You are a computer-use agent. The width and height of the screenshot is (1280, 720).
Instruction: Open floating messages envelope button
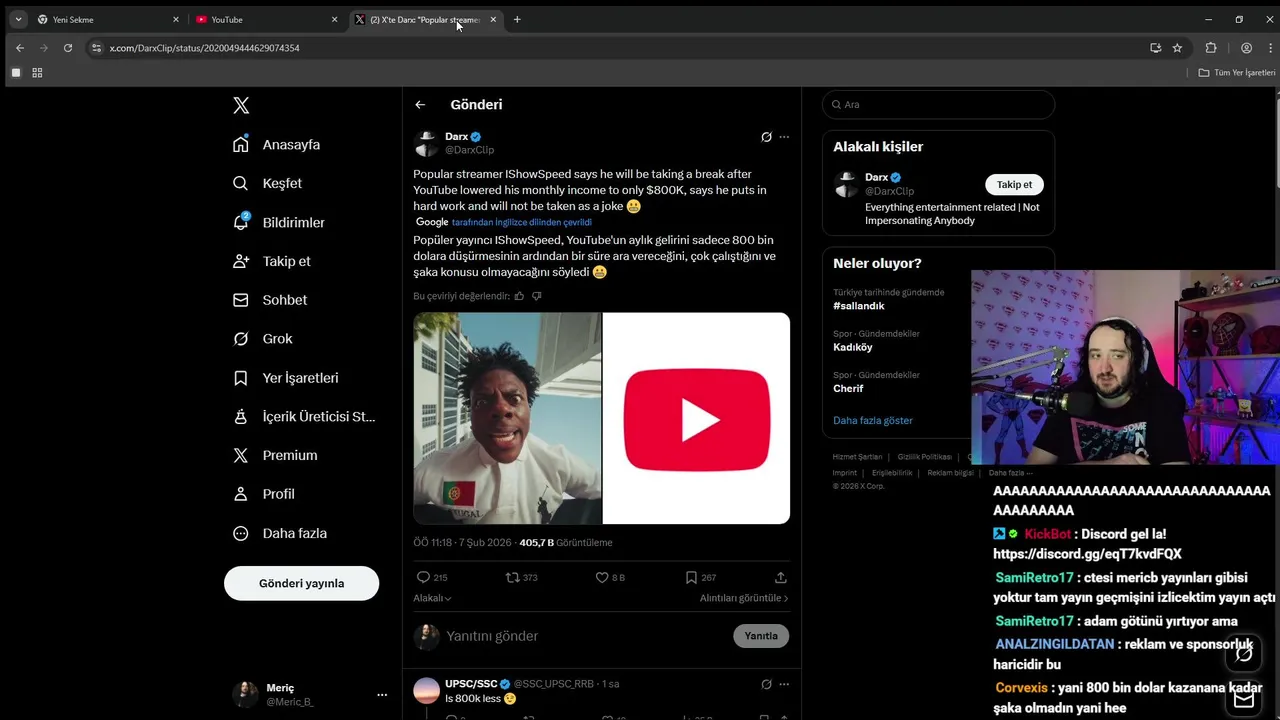click(1244, 699)
